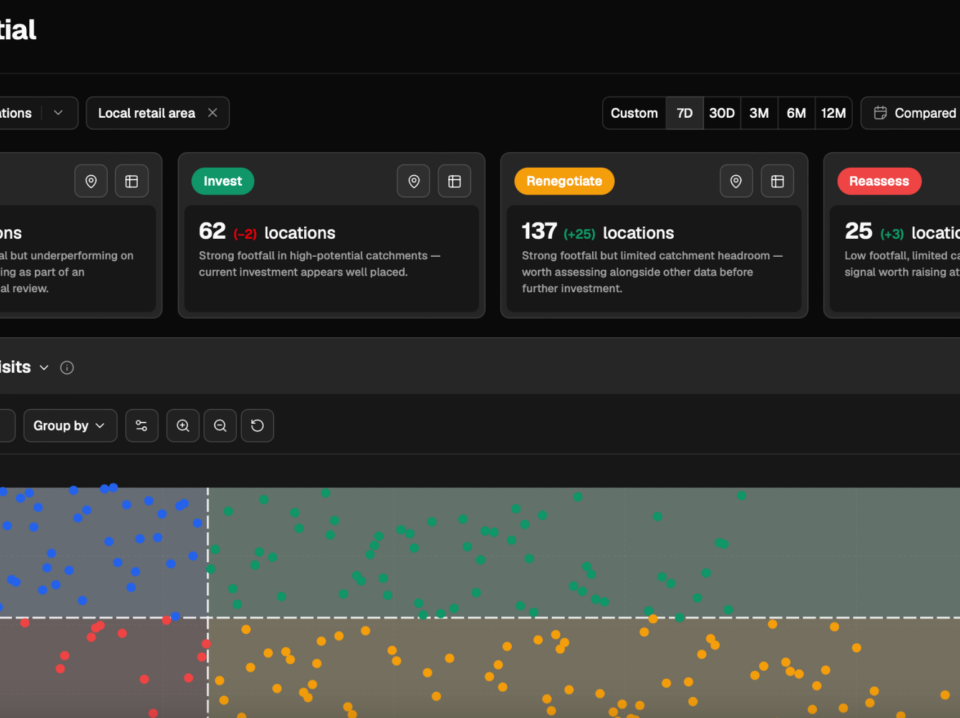960x718 pixels.
Task: Zoom in on the scatter chart
Action: (182, 425)
